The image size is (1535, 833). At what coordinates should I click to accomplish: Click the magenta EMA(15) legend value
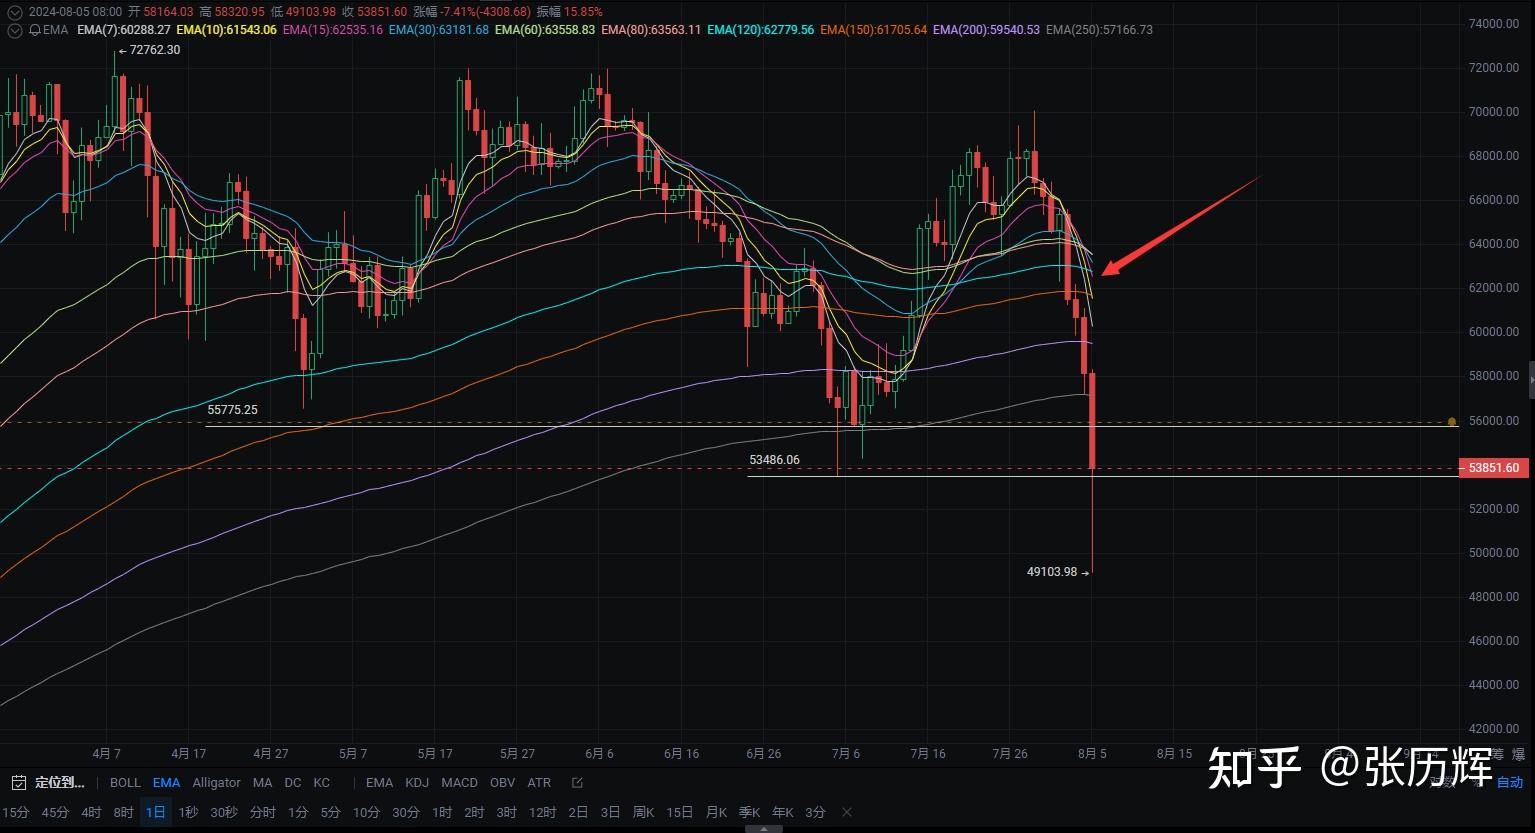(x=333, y=30)
